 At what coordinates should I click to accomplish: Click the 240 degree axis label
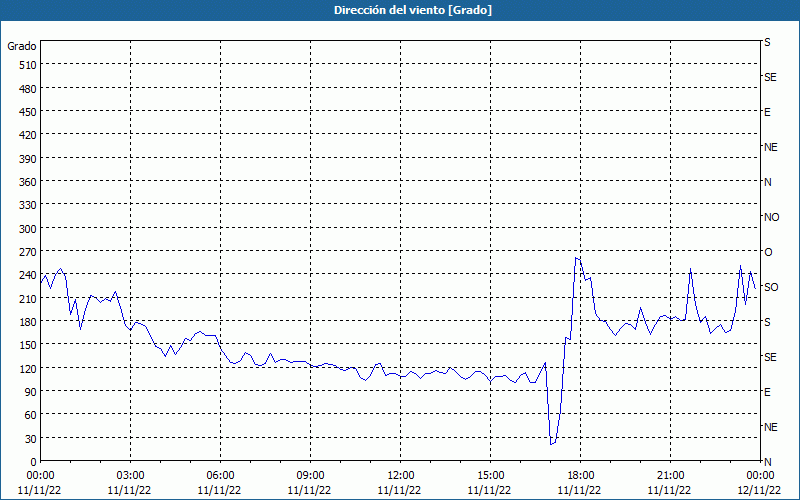point(28,276)
